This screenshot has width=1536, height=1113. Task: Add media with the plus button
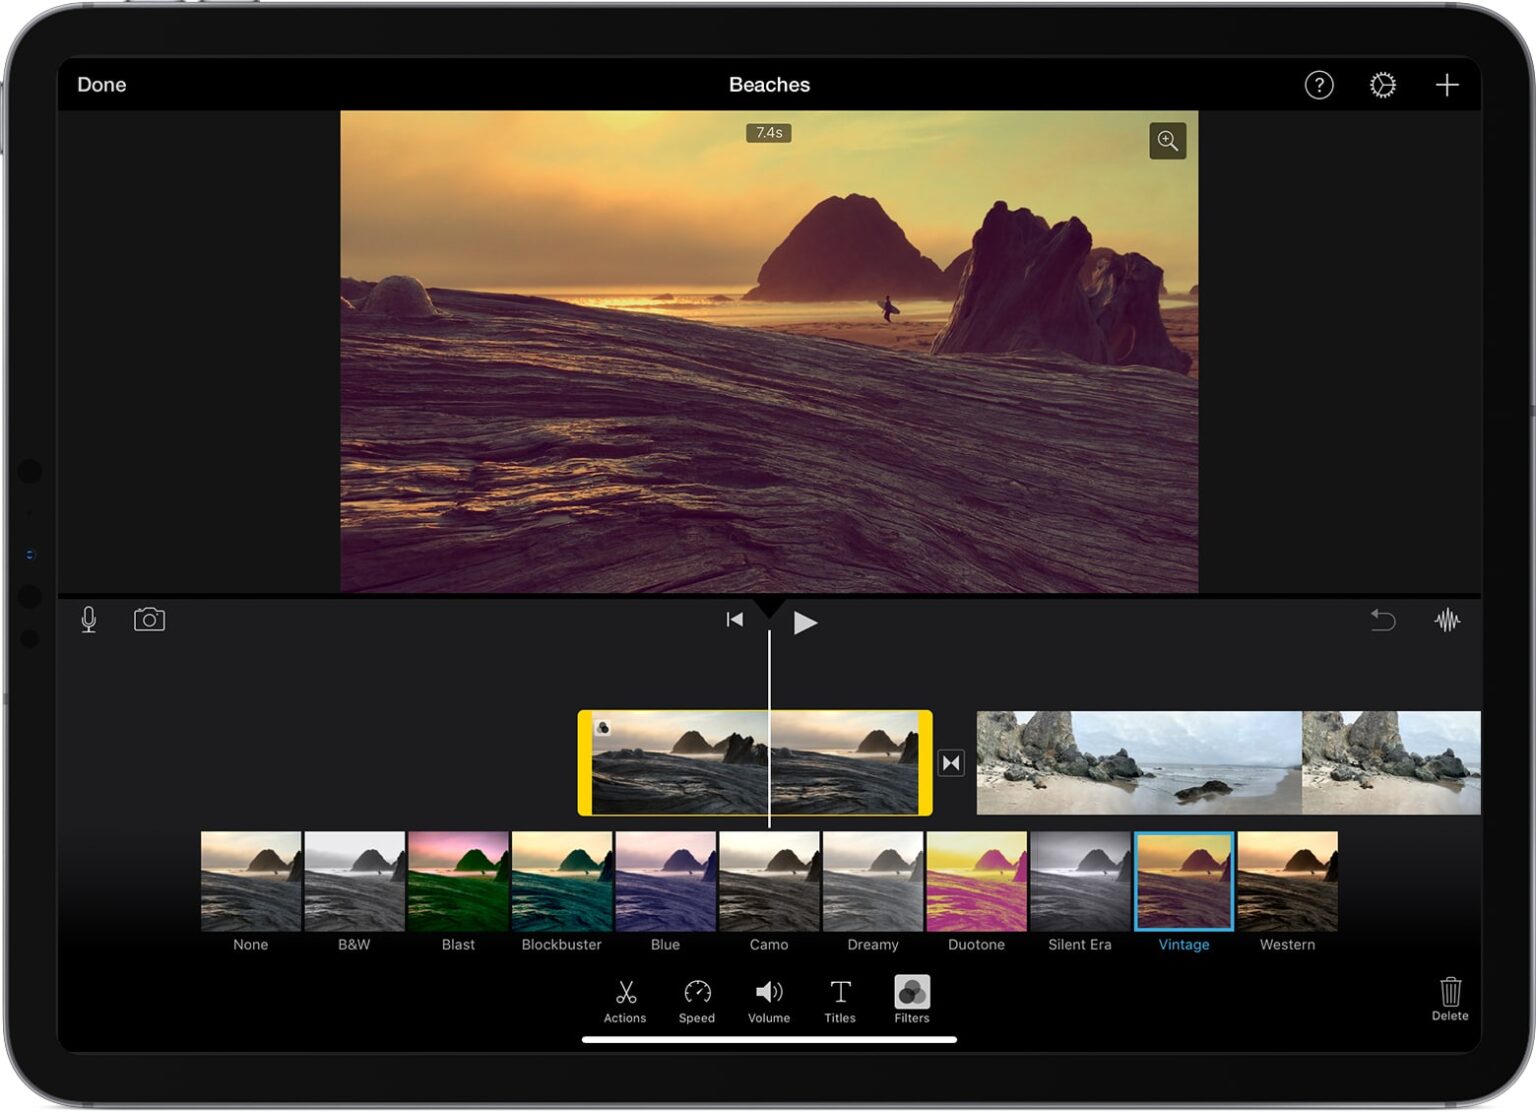point(1446,85)
